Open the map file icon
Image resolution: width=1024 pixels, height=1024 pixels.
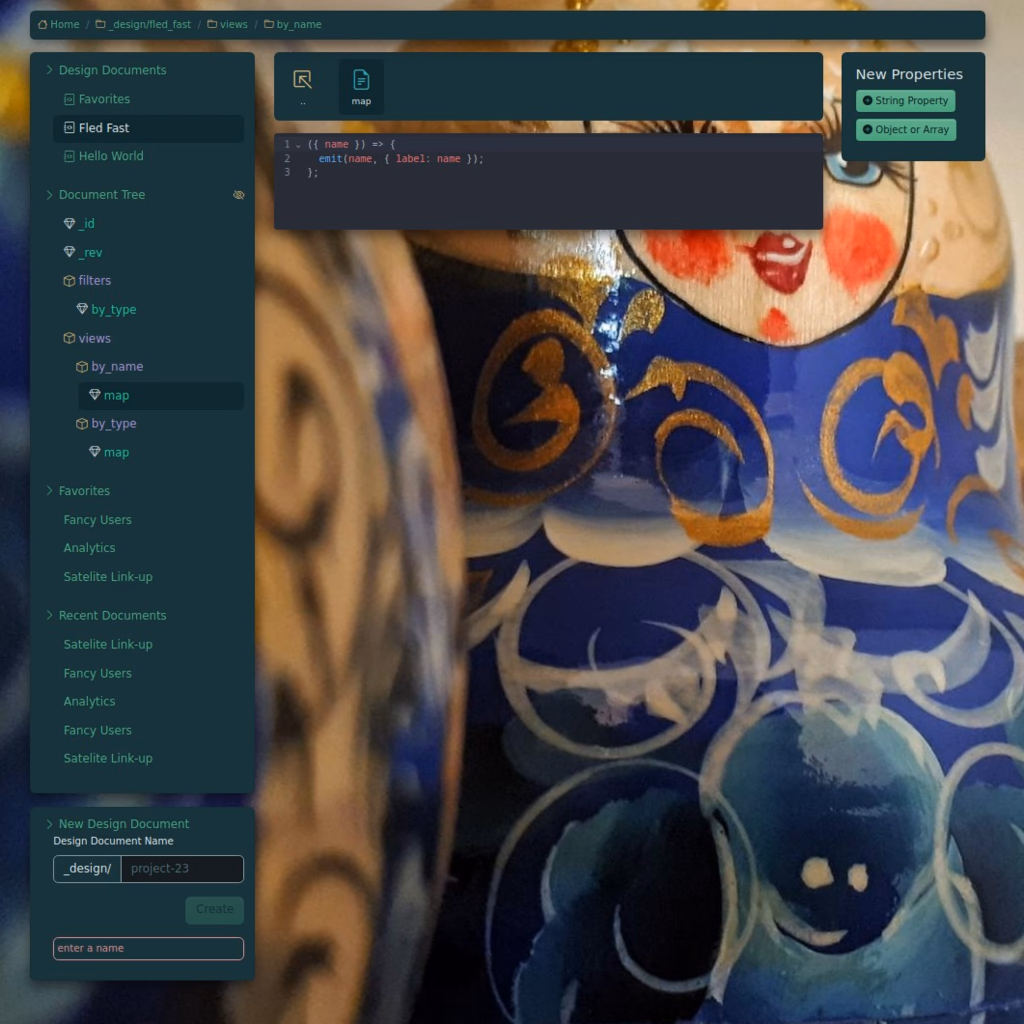361,80
